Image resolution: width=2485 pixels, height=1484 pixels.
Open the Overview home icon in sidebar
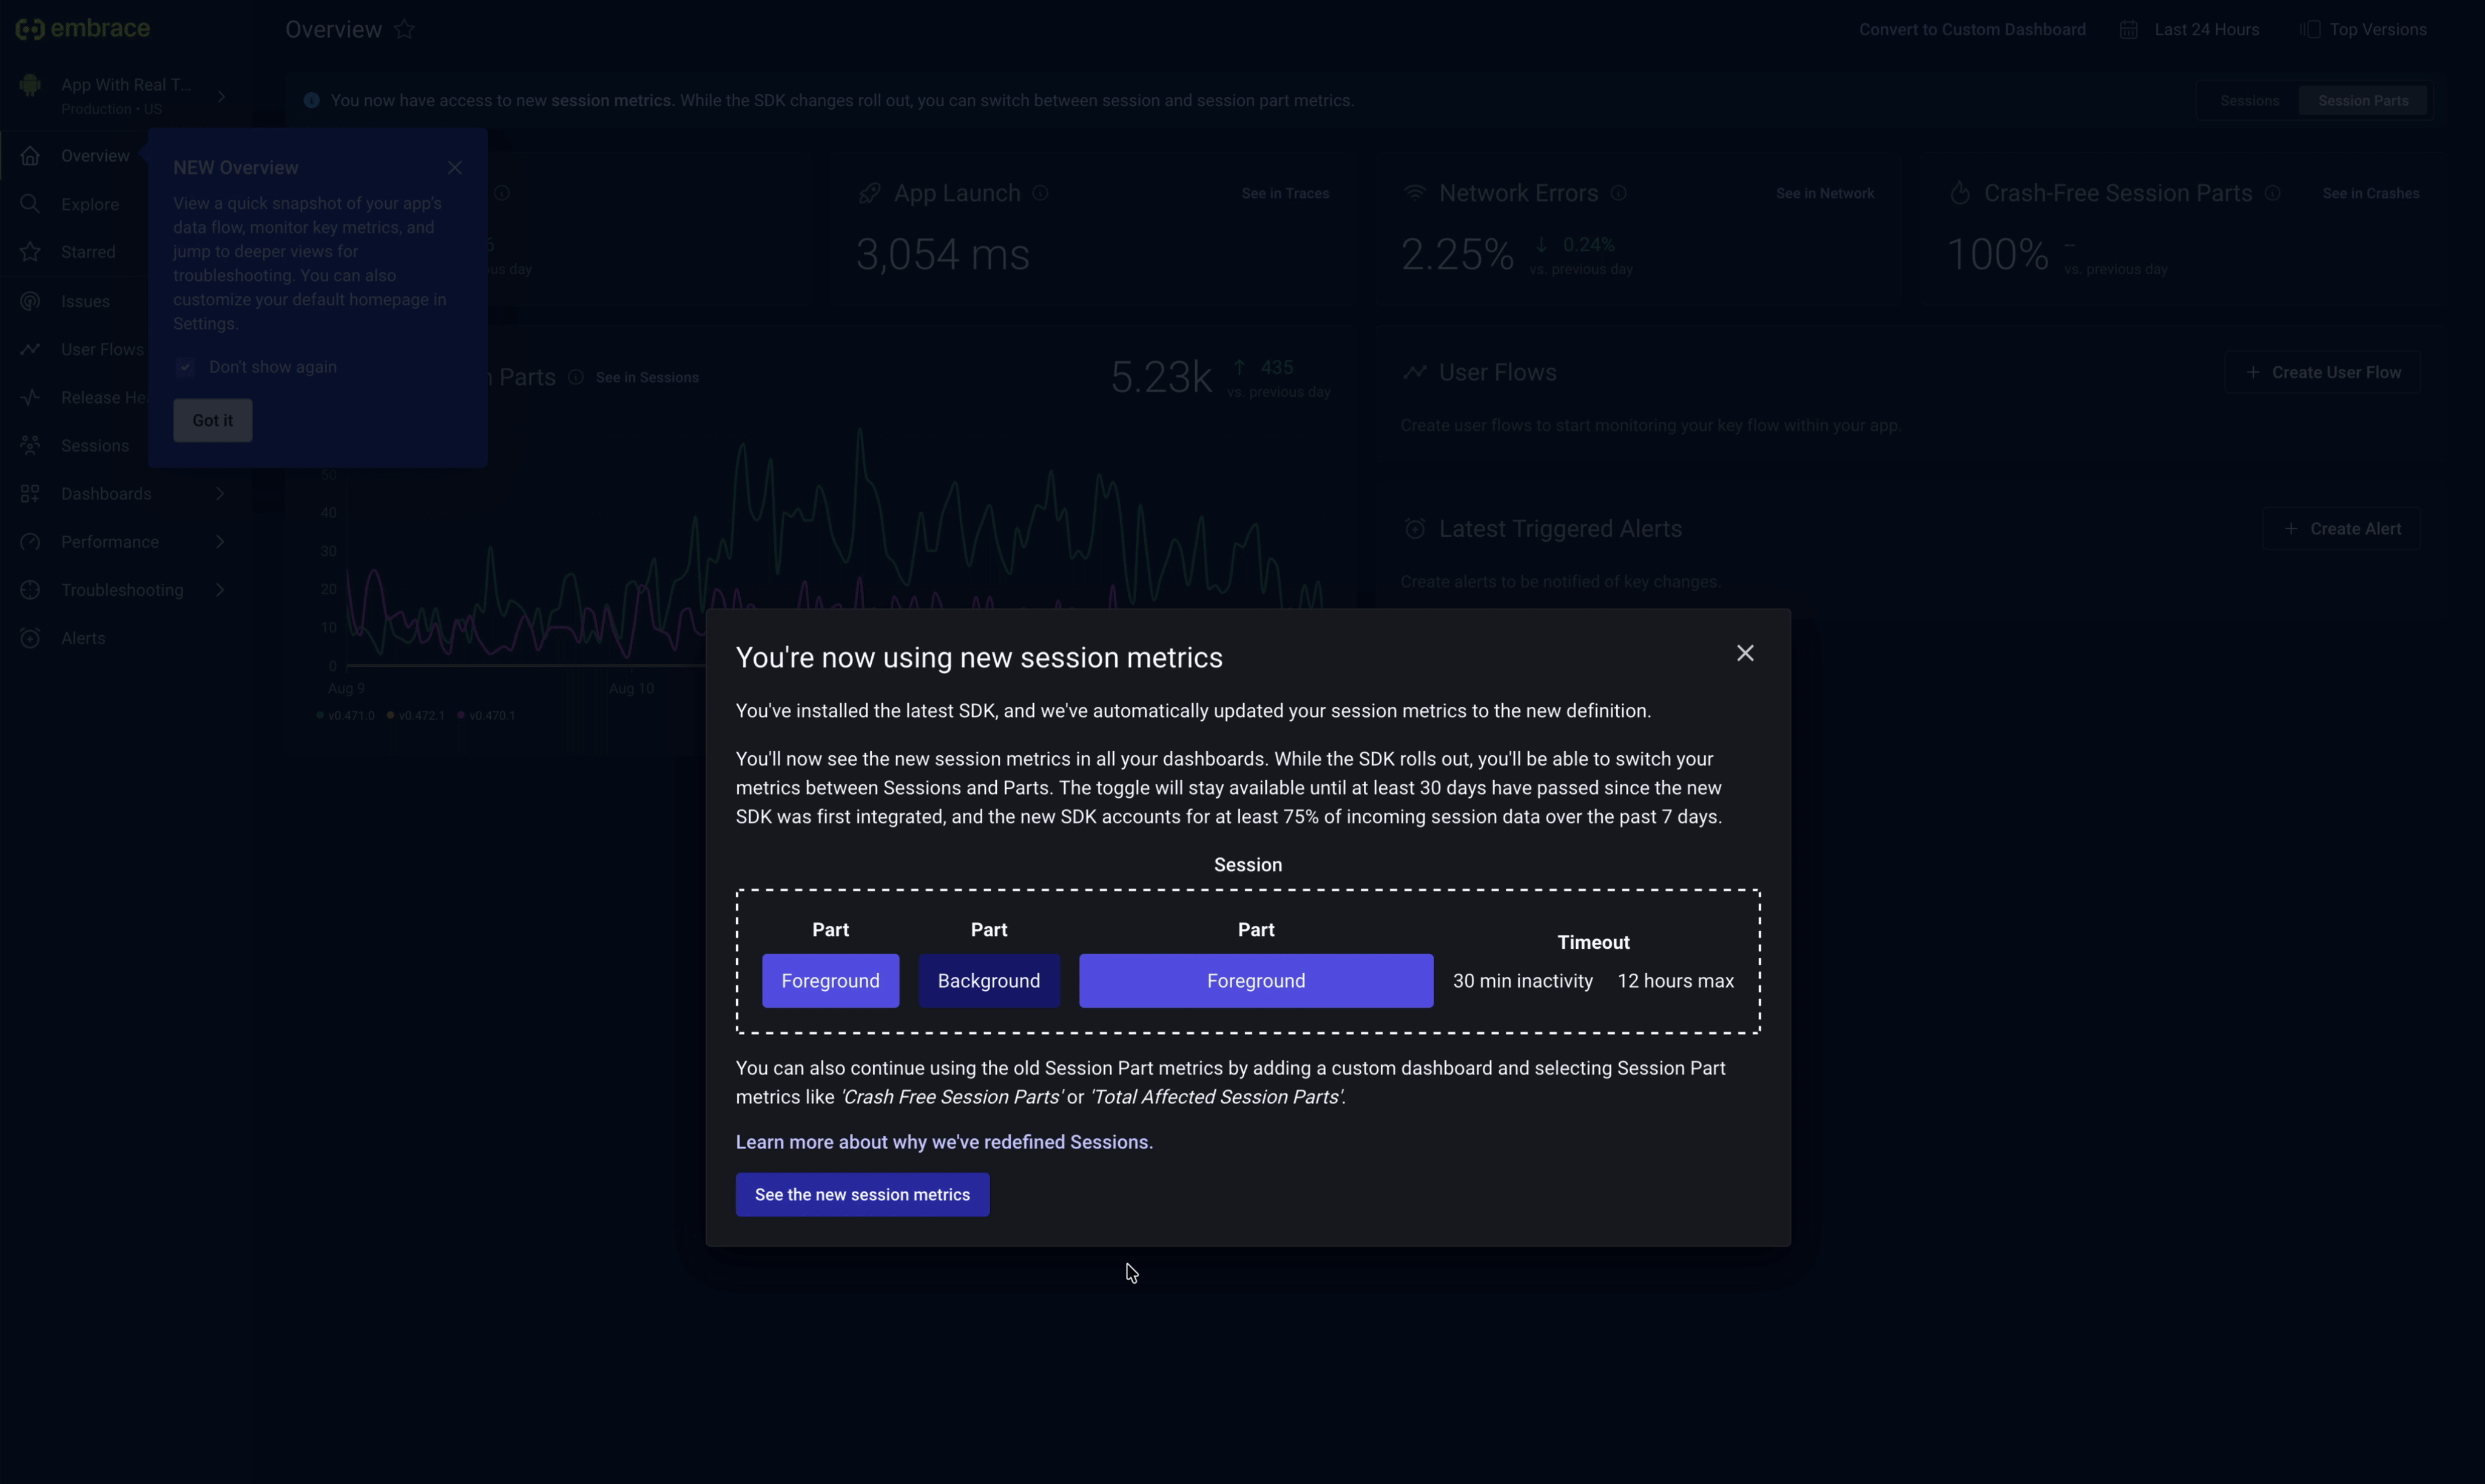point(30,156)
